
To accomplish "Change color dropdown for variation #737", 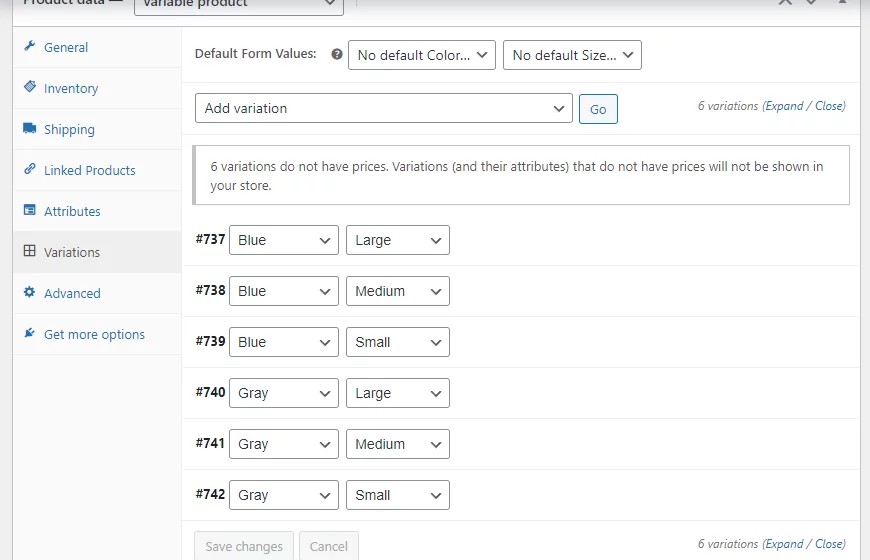I will [284, 240].
